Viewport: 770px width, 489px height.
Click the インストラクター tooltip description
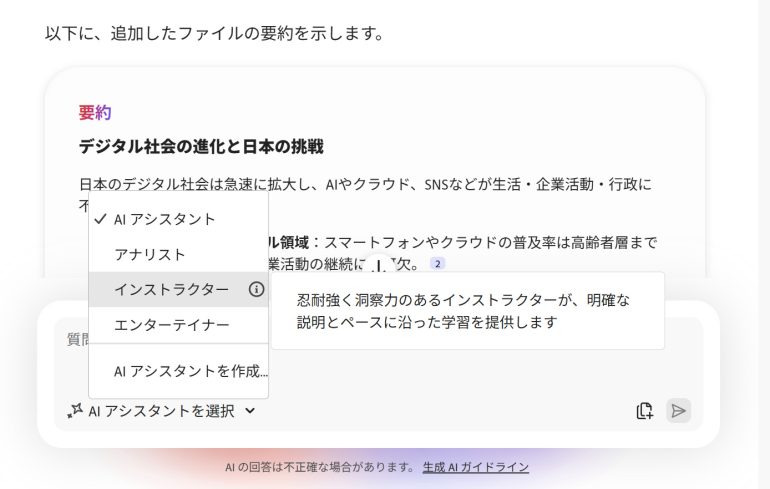466,310
